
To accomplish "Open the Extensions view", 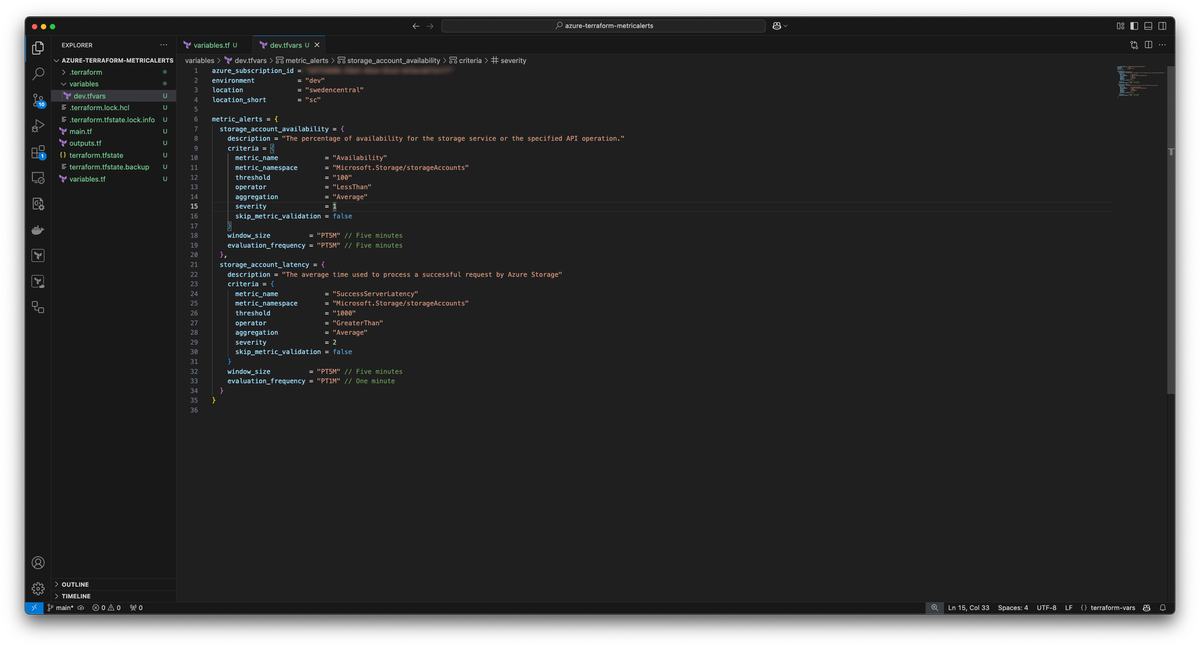I will coord(38,152).
